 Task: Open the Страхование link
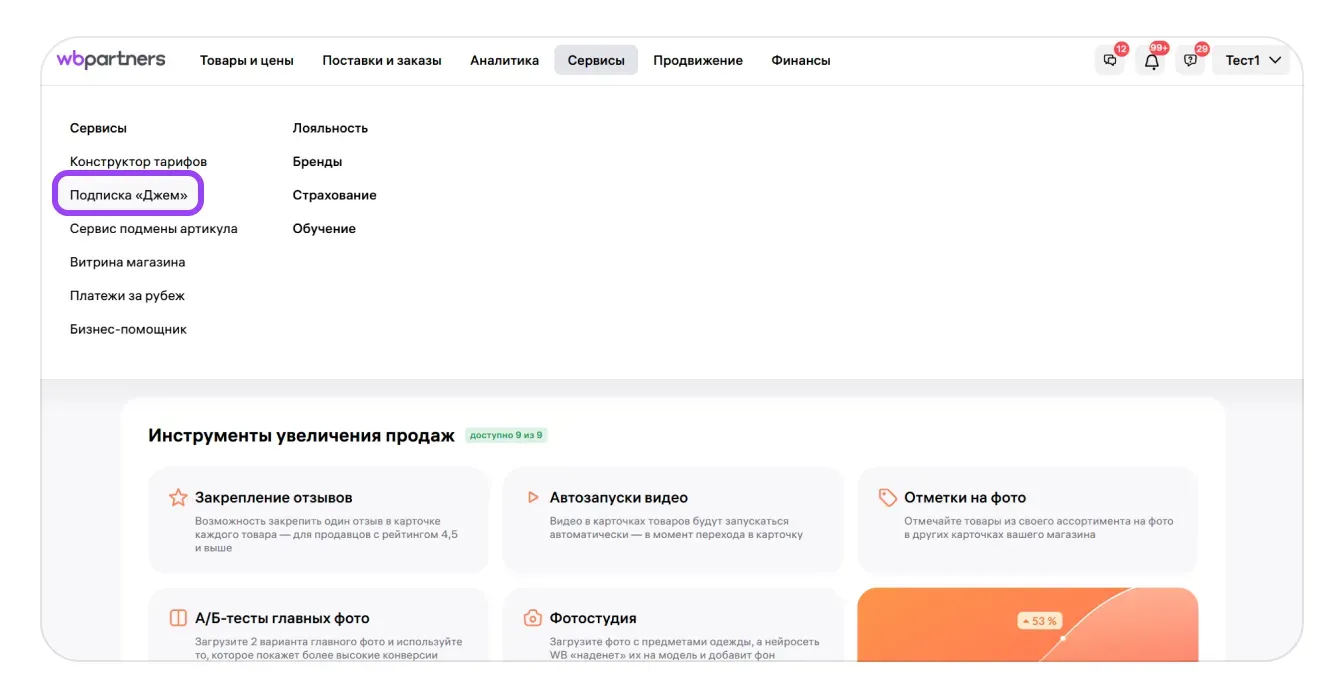click(x=334, y=195)
